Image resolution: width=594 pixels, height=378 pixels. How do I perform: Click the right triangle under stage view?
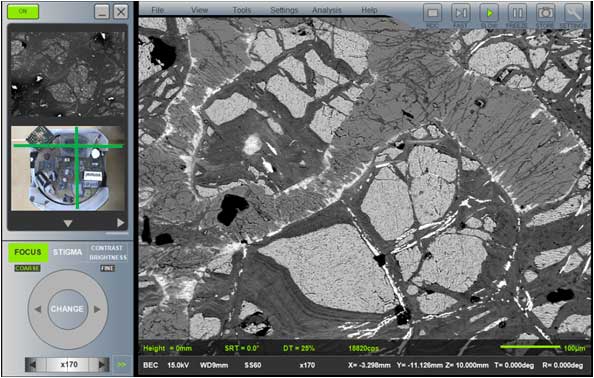[x=120, y=223]
